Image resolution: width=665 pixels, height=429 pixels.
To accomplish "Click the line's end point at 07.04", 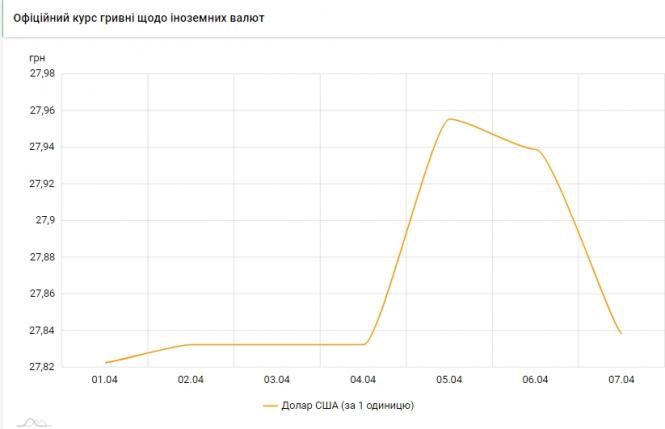I will point(622,333).
